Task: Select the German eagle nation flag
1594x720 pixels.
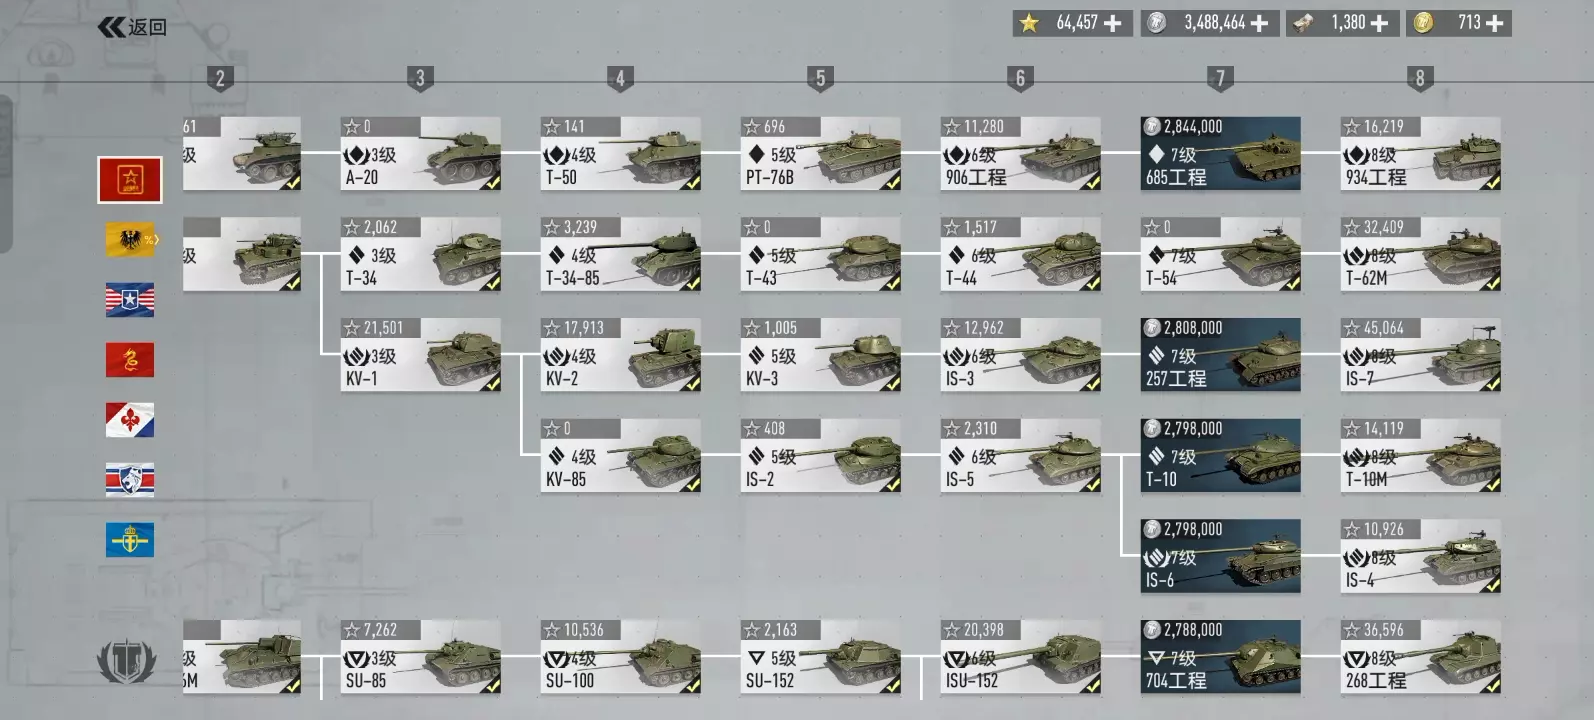Action: click(x=130, y=240)
